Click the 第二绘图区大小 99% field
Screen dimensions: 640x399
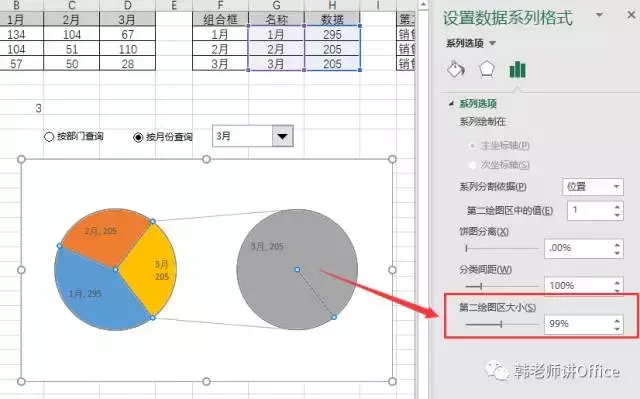pyautogui.click(x=578, y=324)
